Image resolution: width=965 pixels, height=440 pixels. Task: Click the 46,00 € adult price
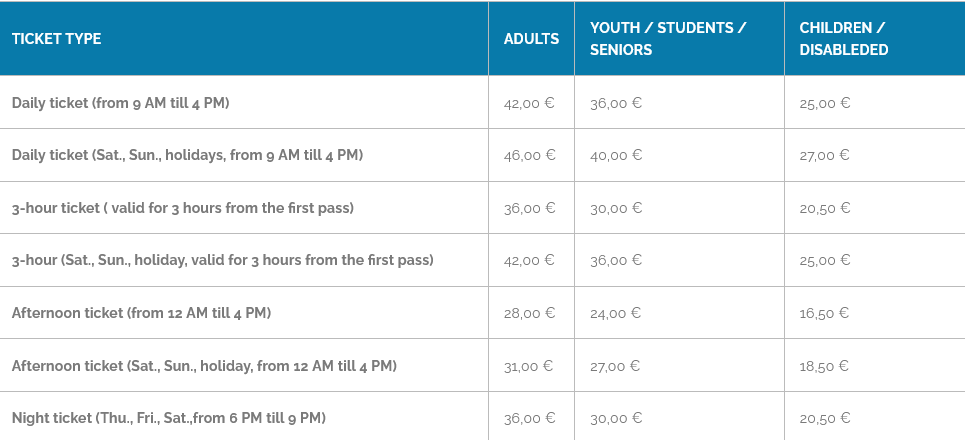click(529, 155)
